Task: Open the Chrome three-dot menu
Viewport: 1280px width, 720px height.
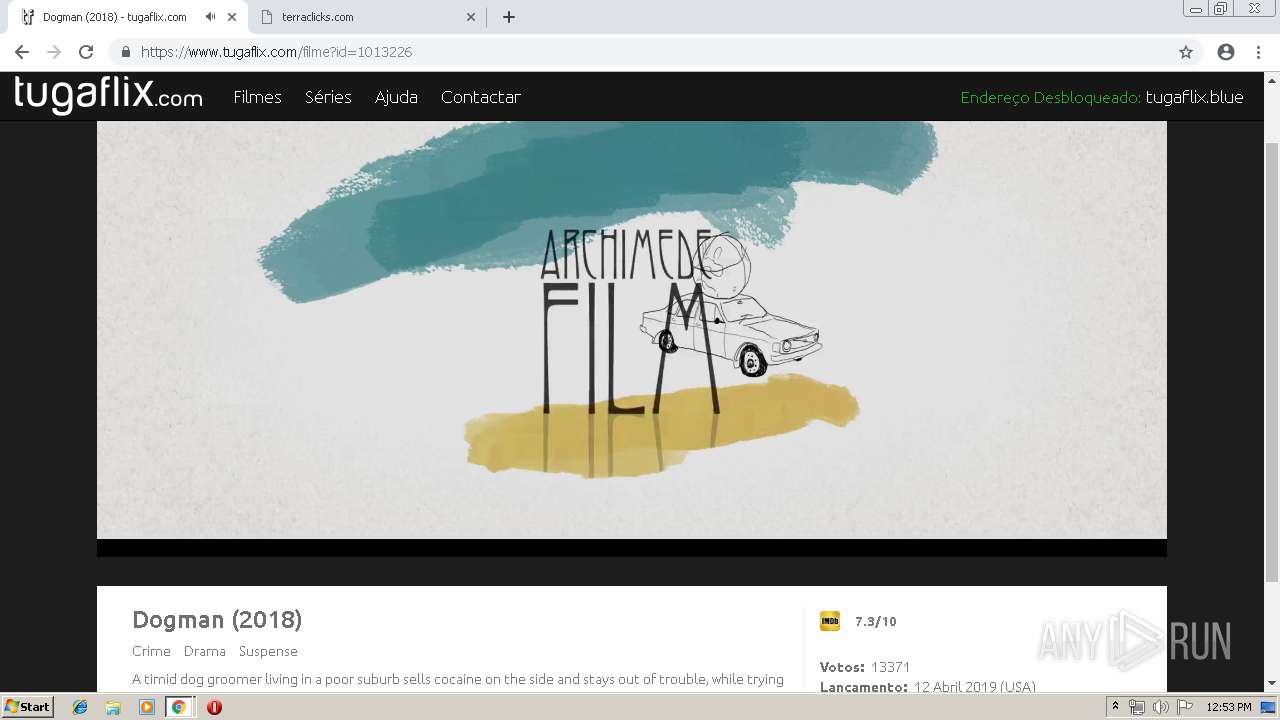Action: click(1257, 52)
